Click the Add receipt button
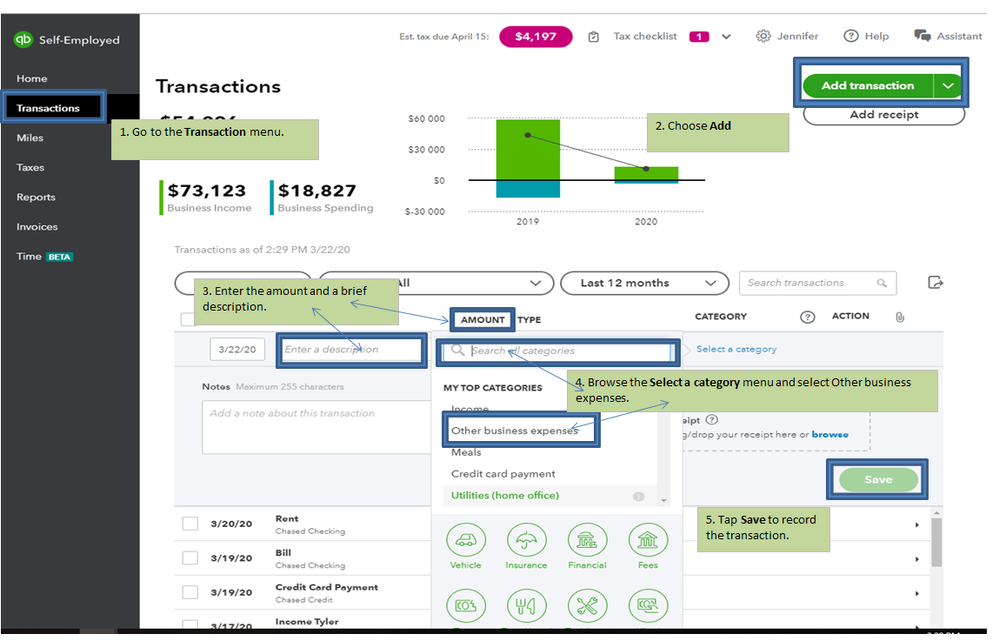Screen dimensions: 999x642 click(x=884, y=115)
